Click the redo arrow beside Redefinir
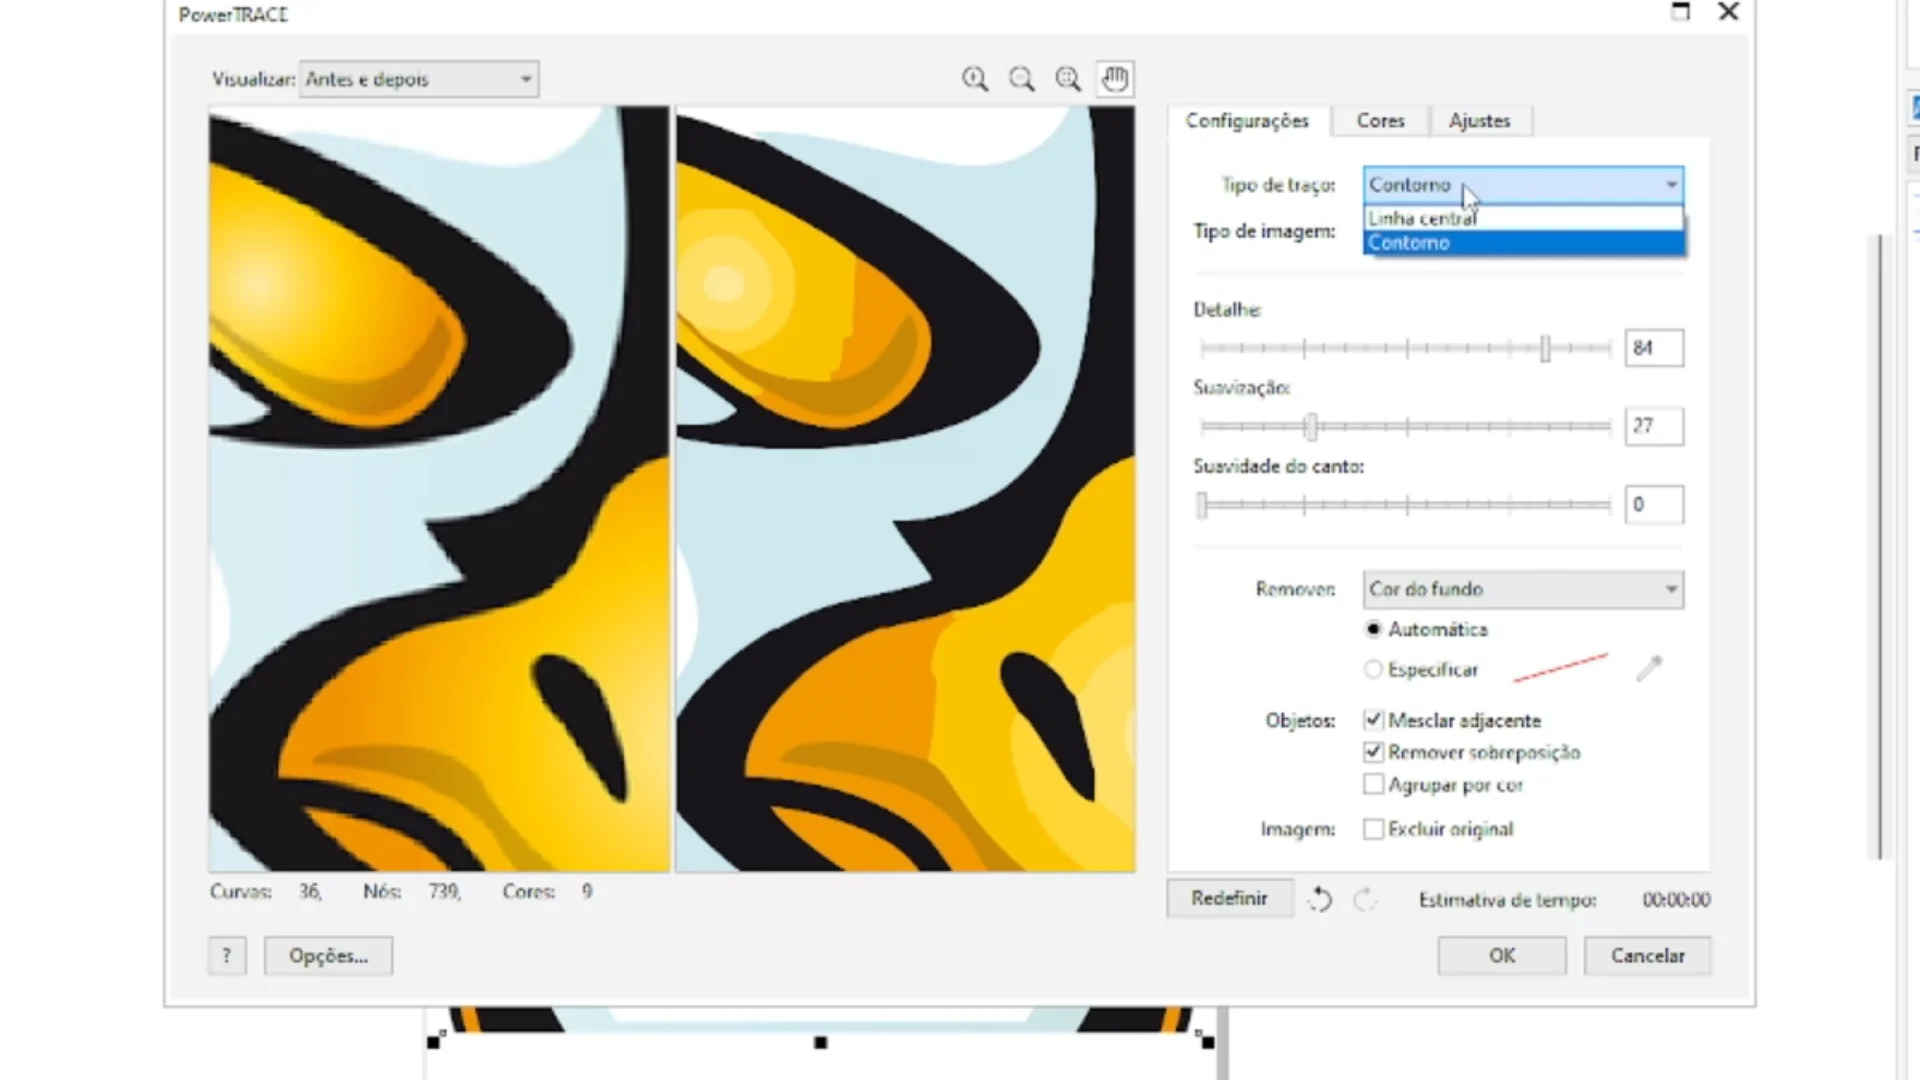1920x1080 pixels. (1364, 899)
